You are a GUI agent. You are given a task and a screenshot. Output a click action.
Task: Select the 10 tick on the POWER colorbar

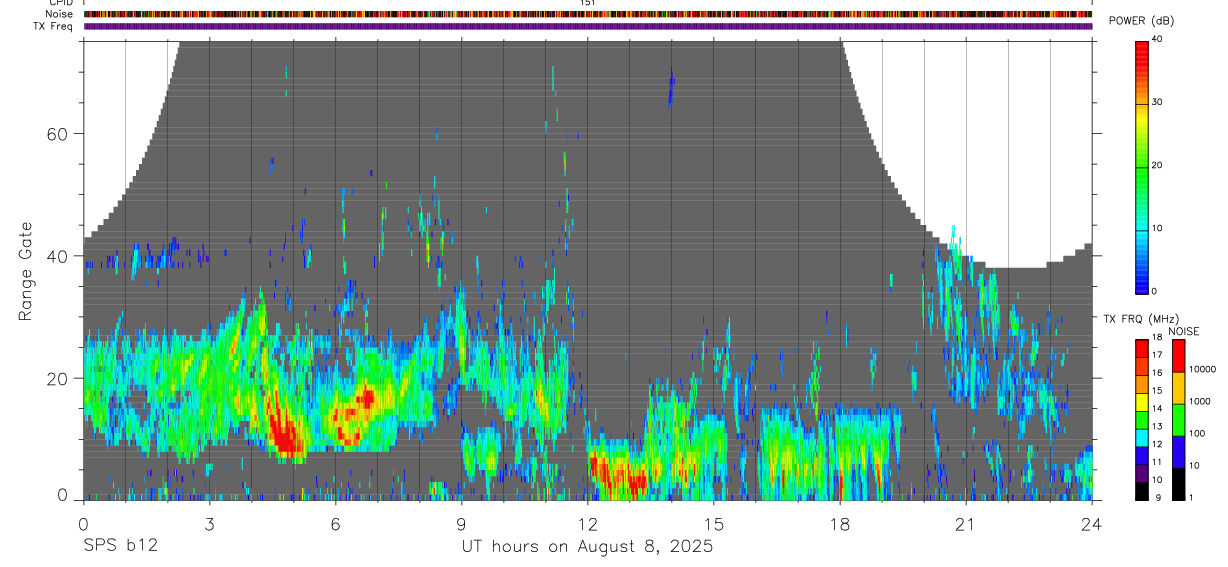point(1158,228)
